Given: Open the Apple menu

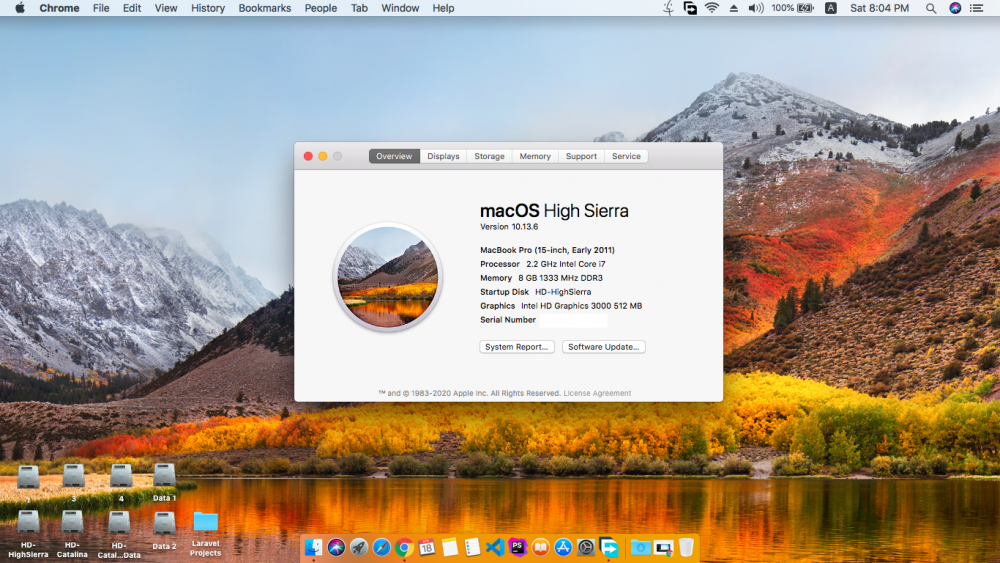Looking at the screenshot, I should pos(20,8).
